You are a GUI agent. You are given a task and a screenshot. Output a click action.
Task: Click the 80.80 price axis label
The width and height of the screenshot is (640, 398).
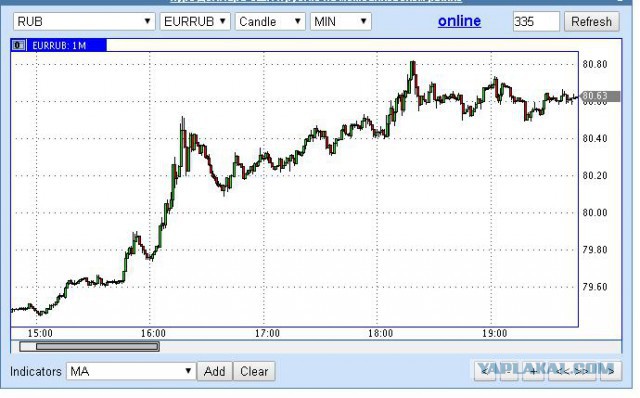pos(595,64)
